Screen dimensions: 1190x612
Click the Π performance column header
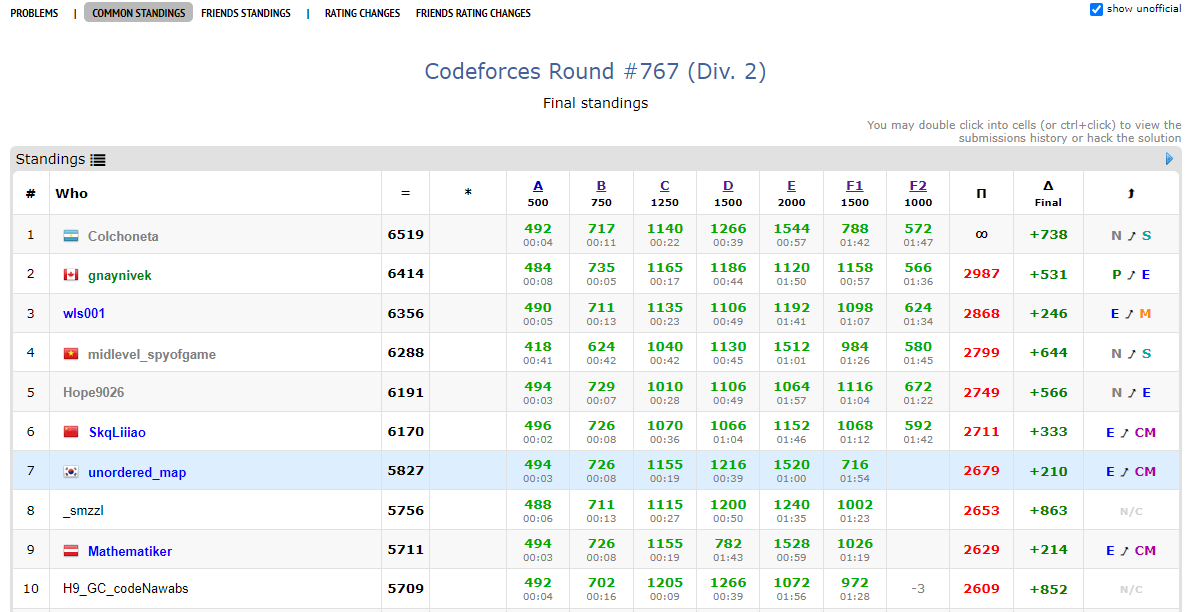981,194
